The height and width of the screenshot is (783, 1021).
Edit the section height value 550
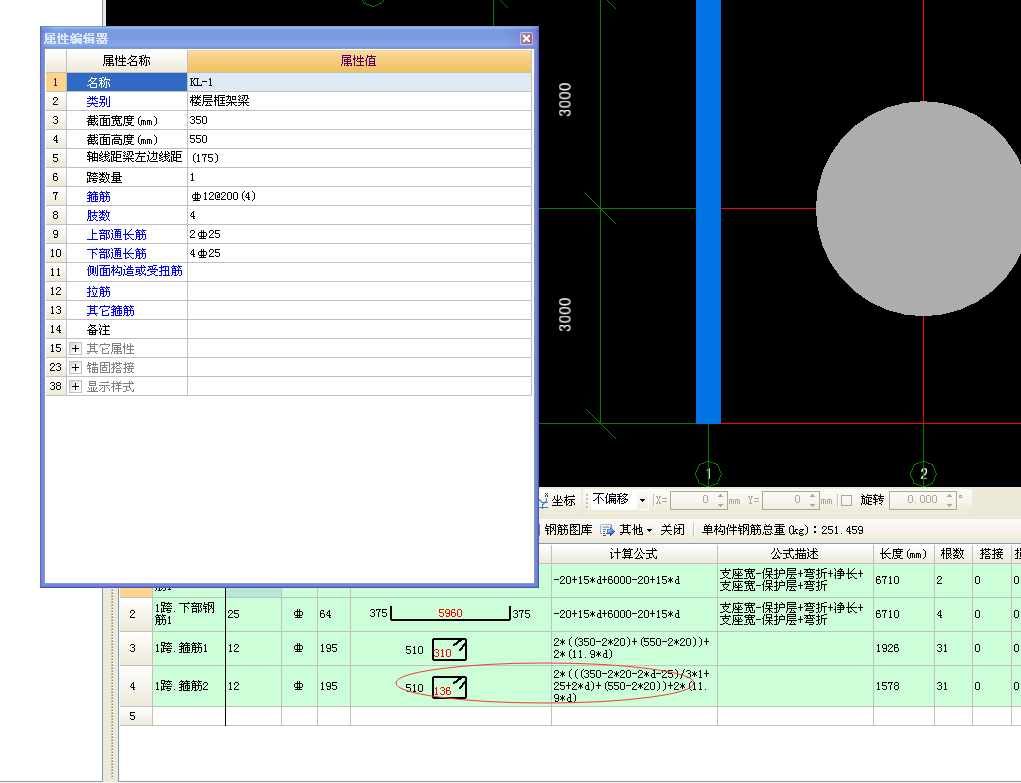point(359,139)
